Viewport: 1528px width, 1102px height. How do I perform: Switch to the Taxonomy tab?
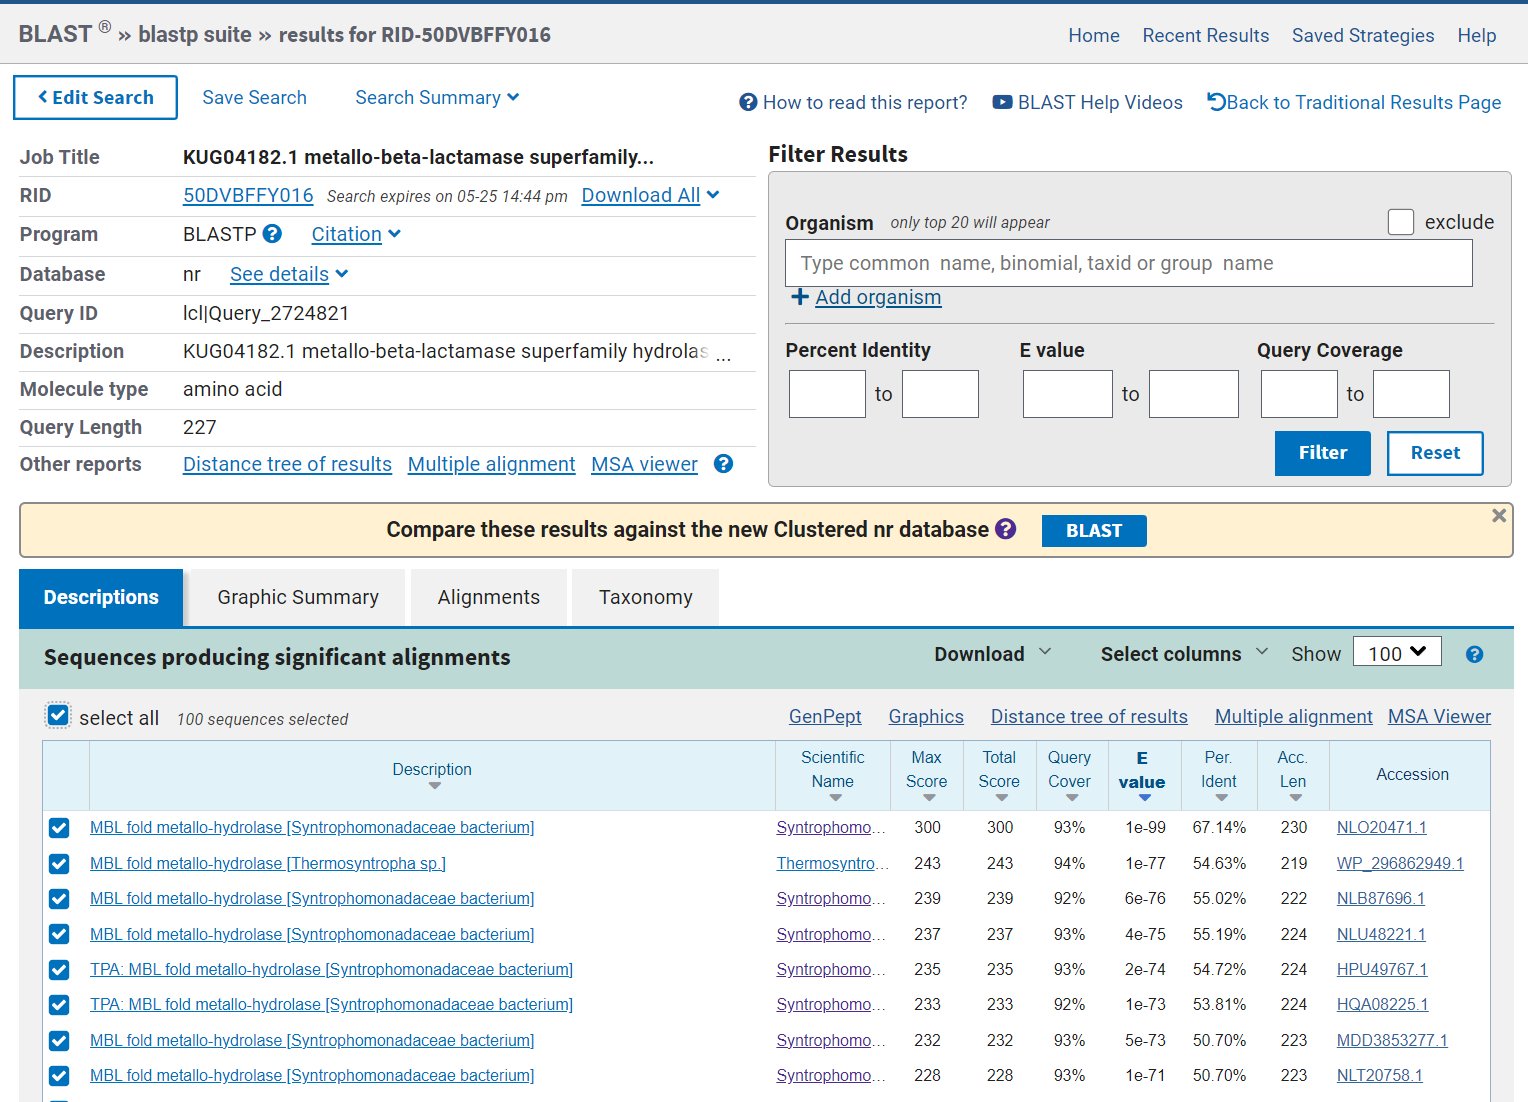click(x=646, y=597)
